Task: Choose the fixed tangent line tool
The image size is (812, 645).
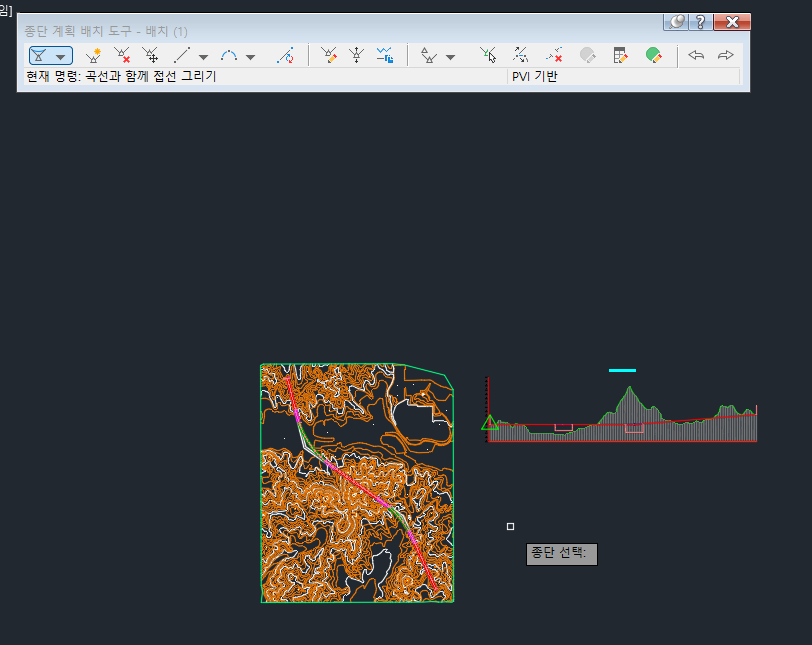Action: pos(182,56)
